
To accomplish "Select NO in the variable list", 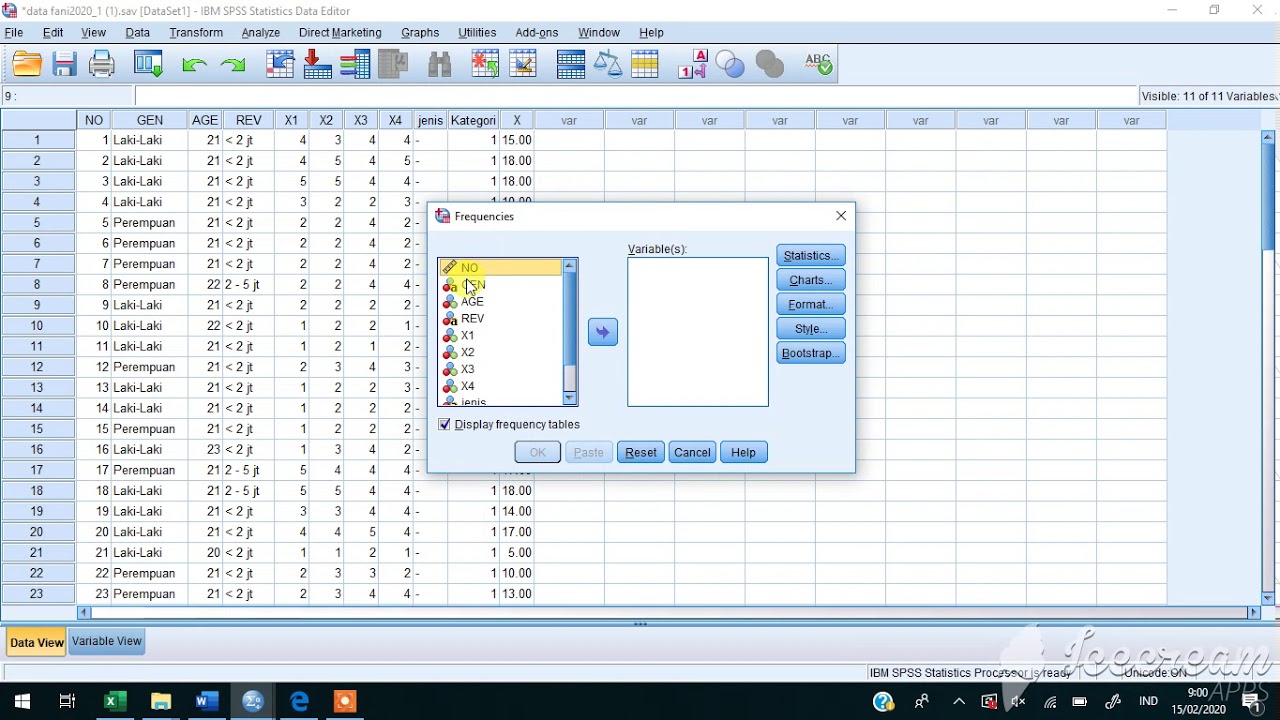I will [500, 268].
